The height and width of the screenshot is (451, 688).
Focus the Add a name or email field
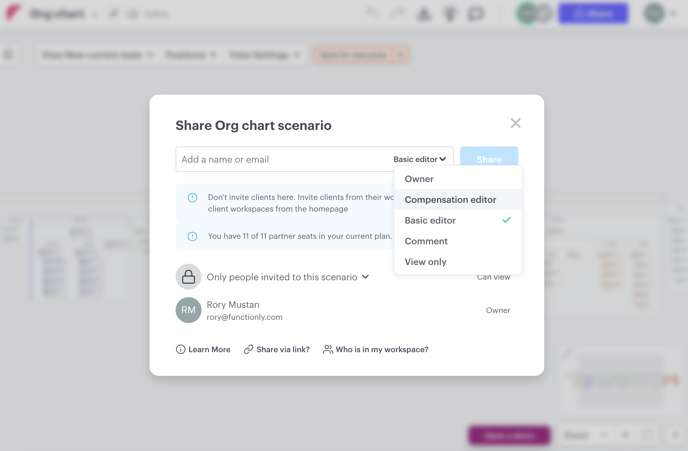283,159
